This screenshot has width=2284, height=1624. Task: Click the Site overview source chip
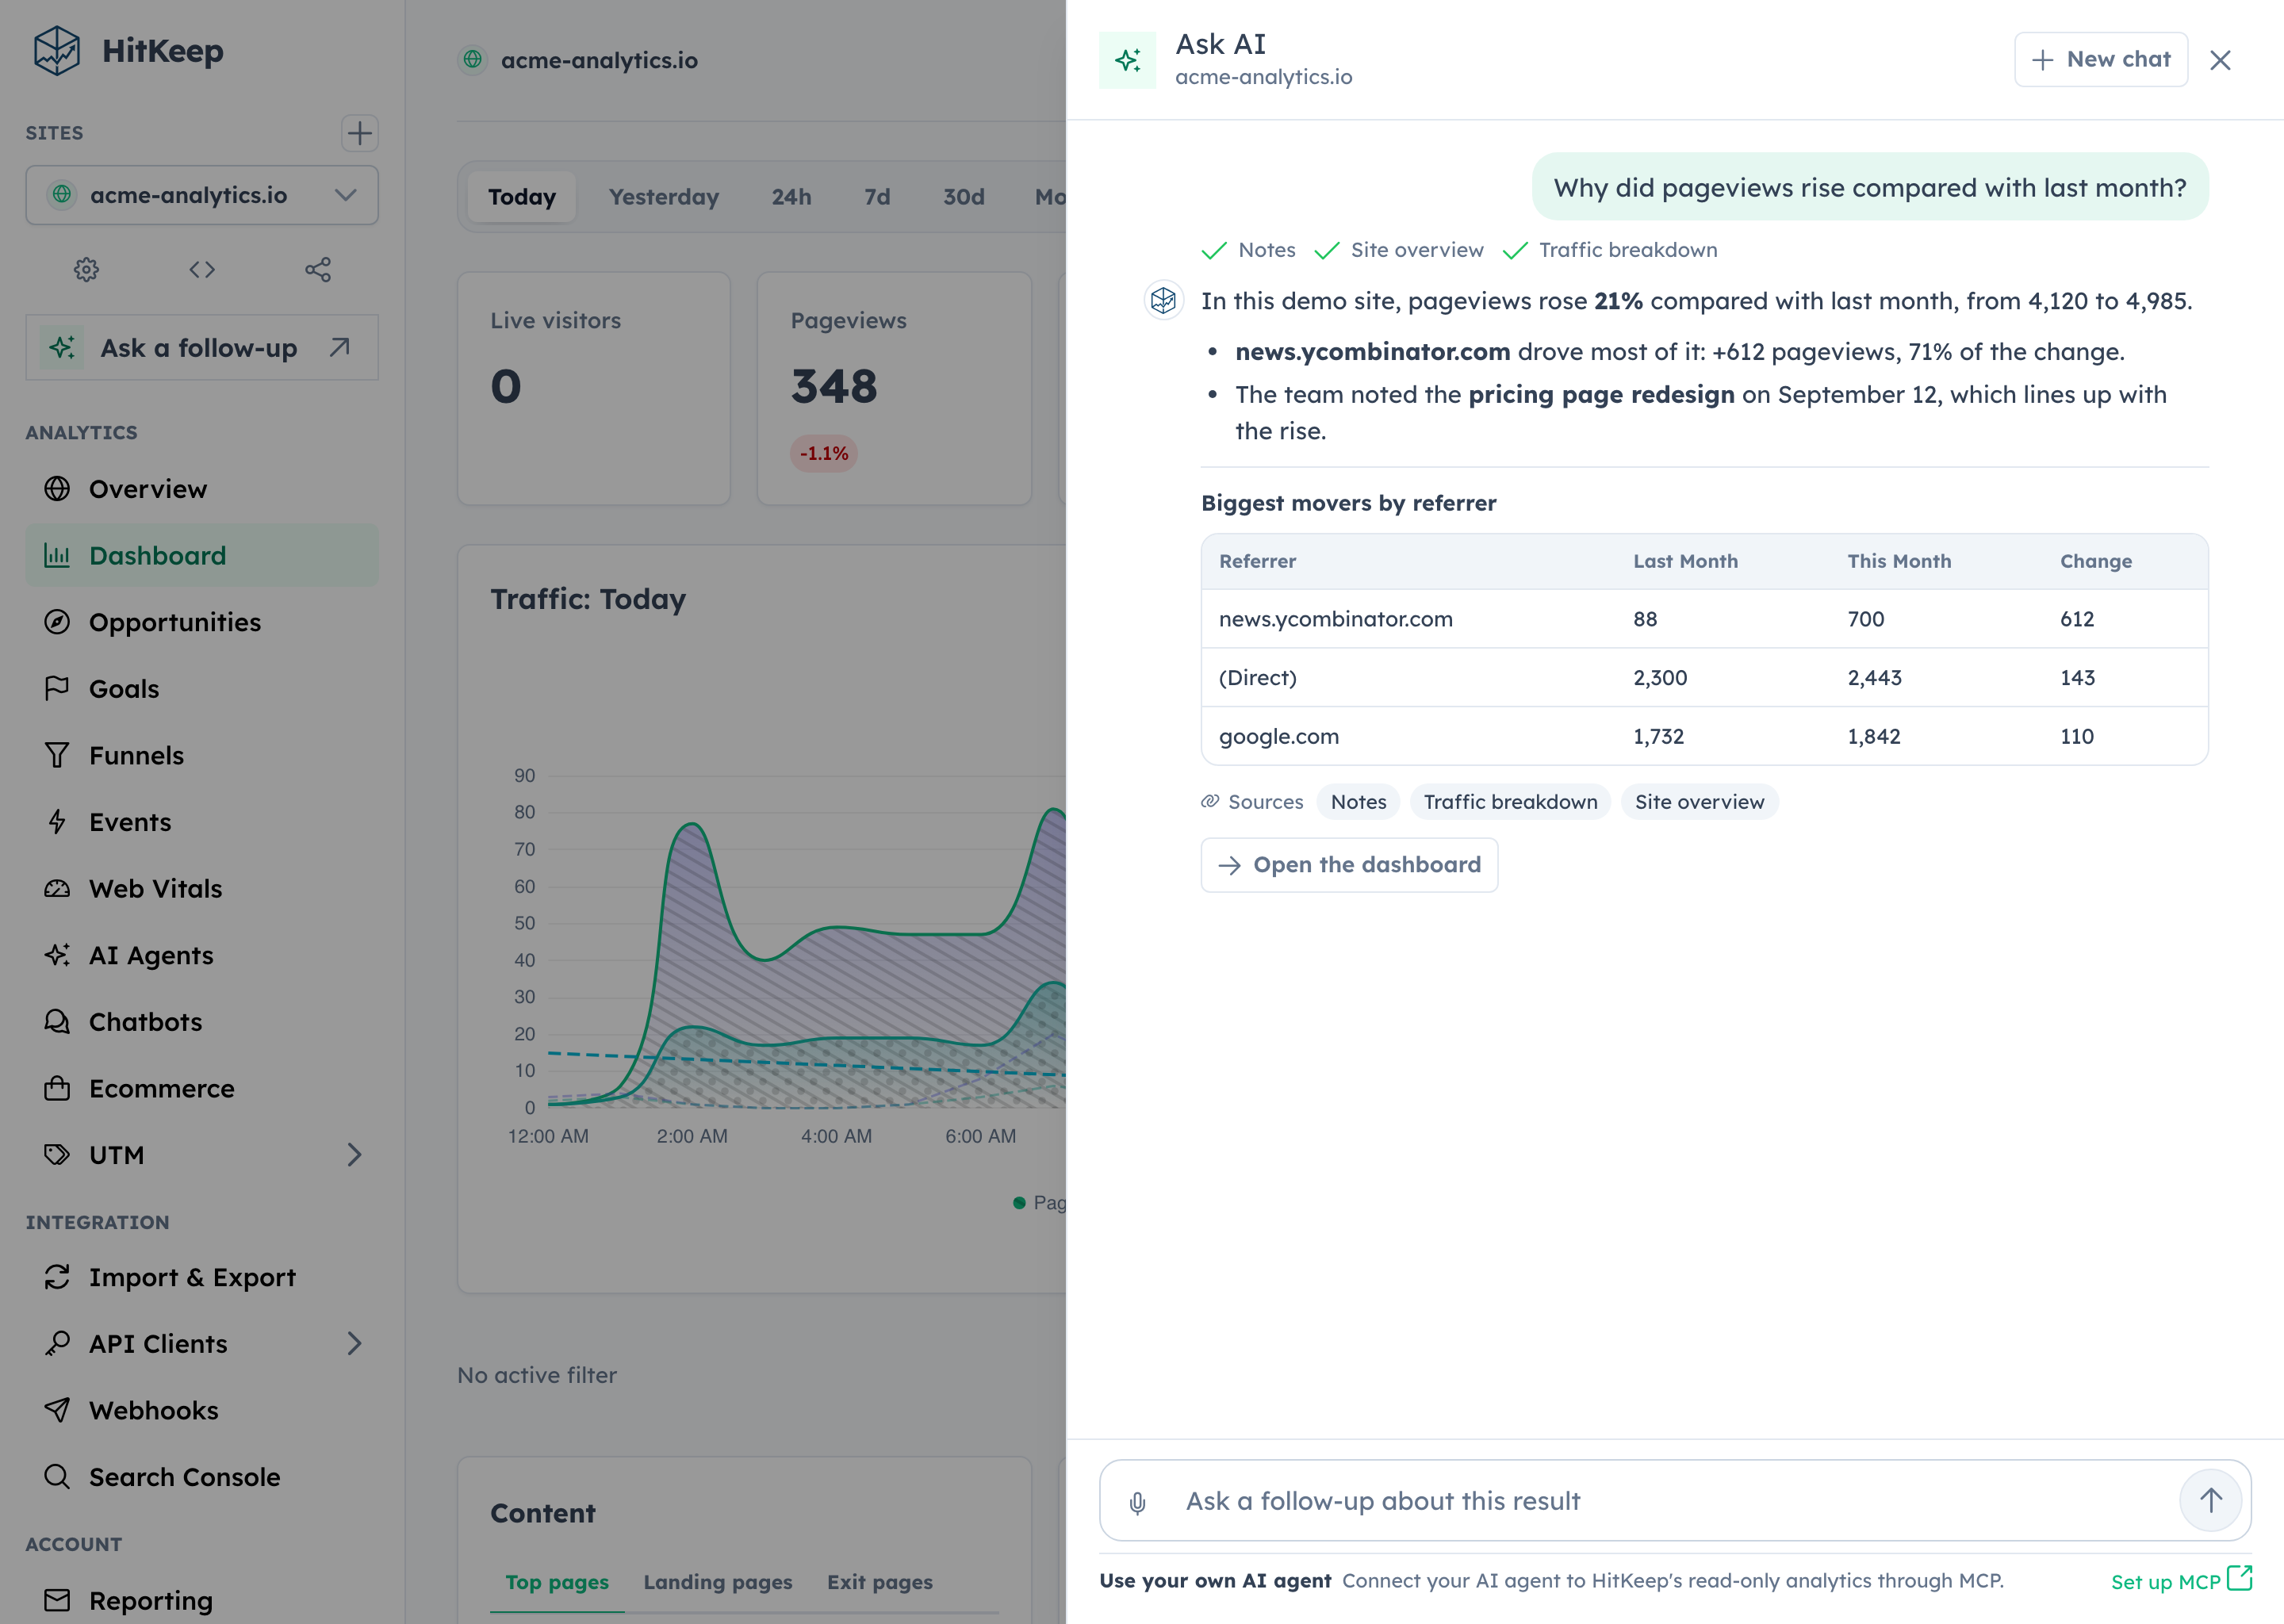pos(1699,802)
